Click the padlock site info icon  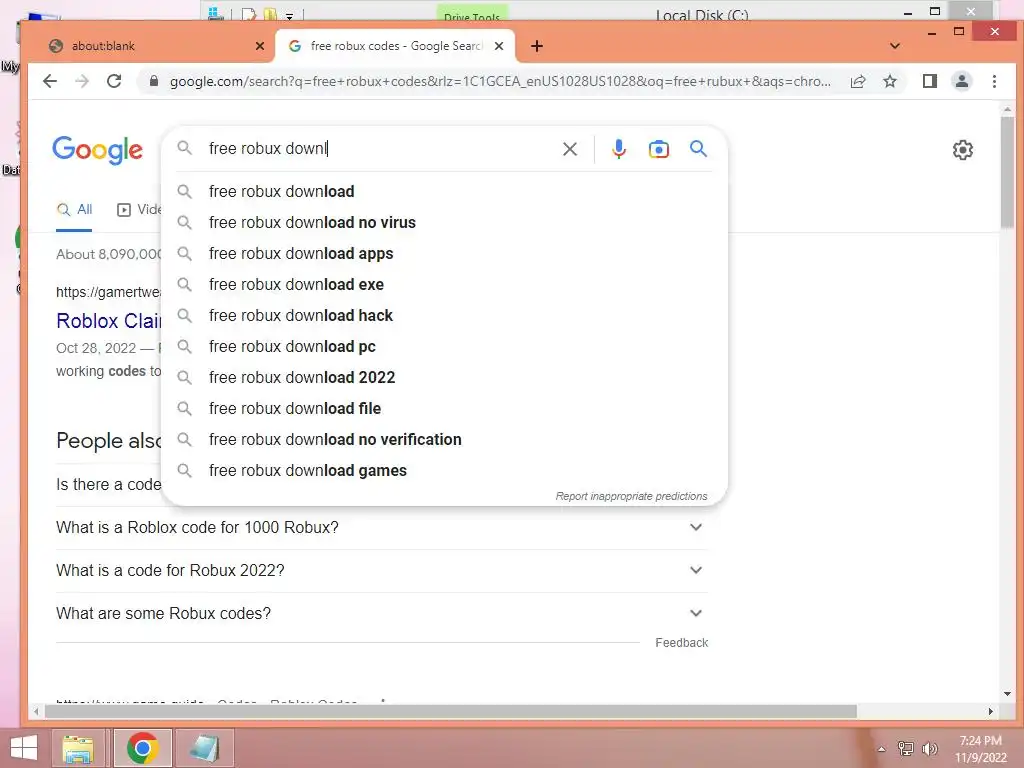tap(153, 81)
